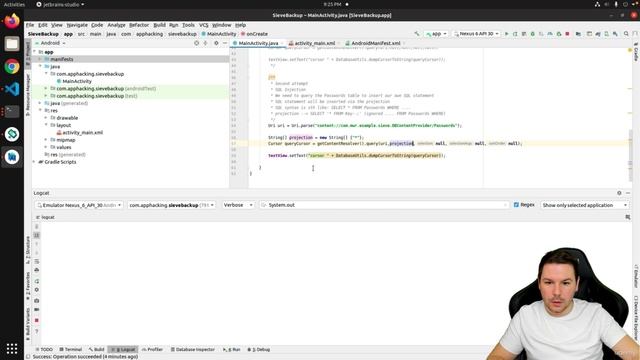Image resolution: width=640 pixels, height=360 pixels.
Task: Hide the Logcat panel with minus icon
Action: [x=628, y=193]
